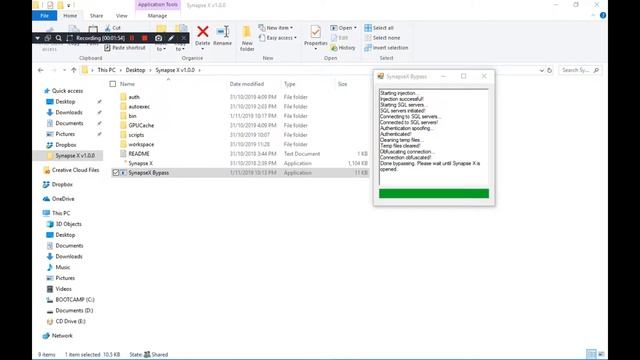Click Desktop in the breadcrumb path

[x=135, y=70]
